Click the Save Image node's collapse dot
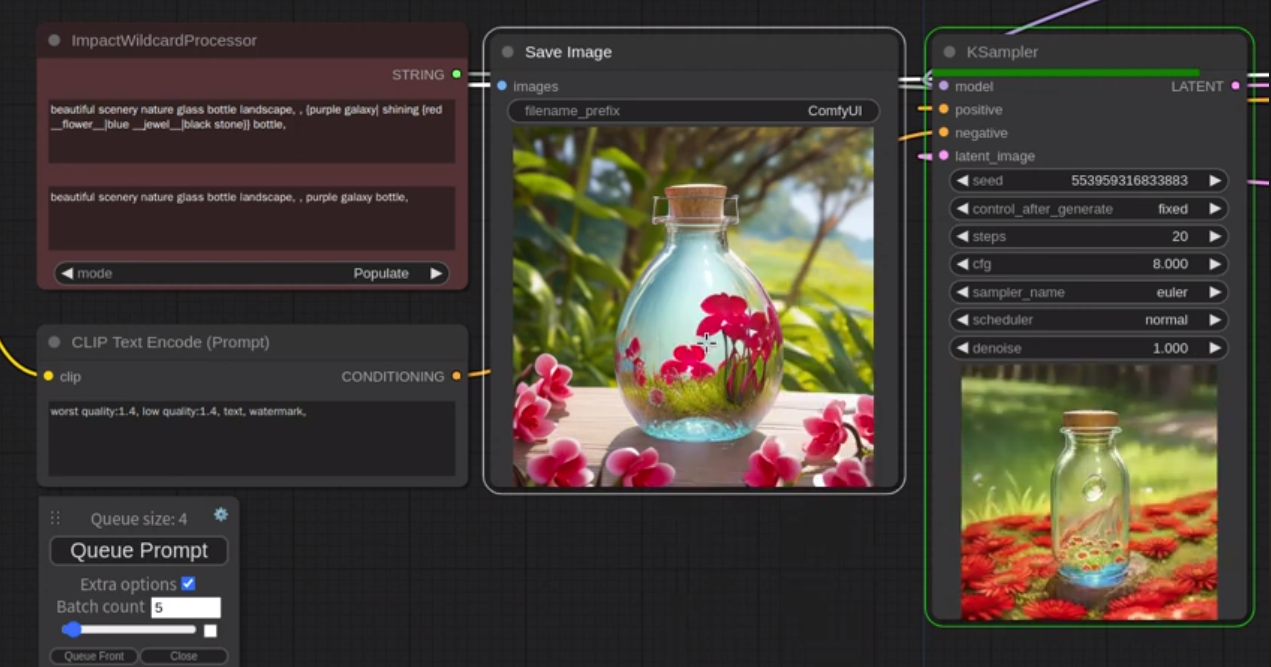1271x667 pixels. coord(508,52)
